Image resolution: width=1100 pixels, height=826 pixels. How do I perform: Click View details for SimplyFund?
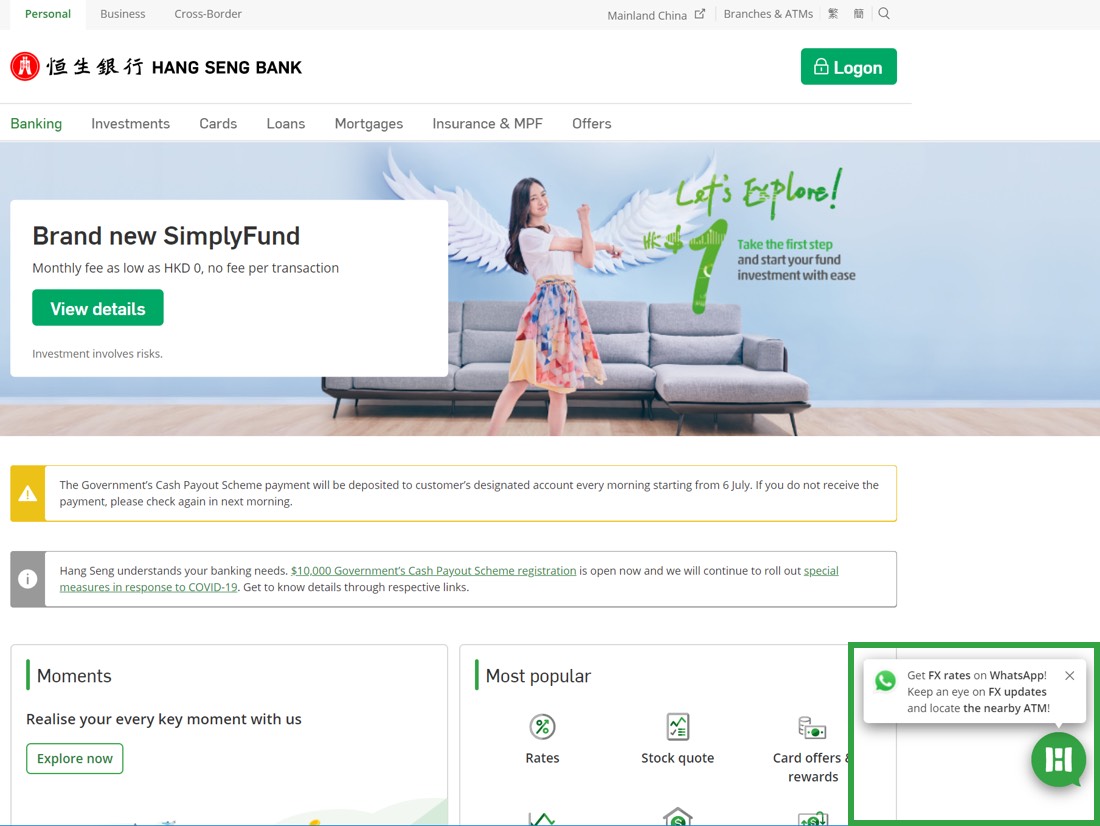(x=98, y=308)
